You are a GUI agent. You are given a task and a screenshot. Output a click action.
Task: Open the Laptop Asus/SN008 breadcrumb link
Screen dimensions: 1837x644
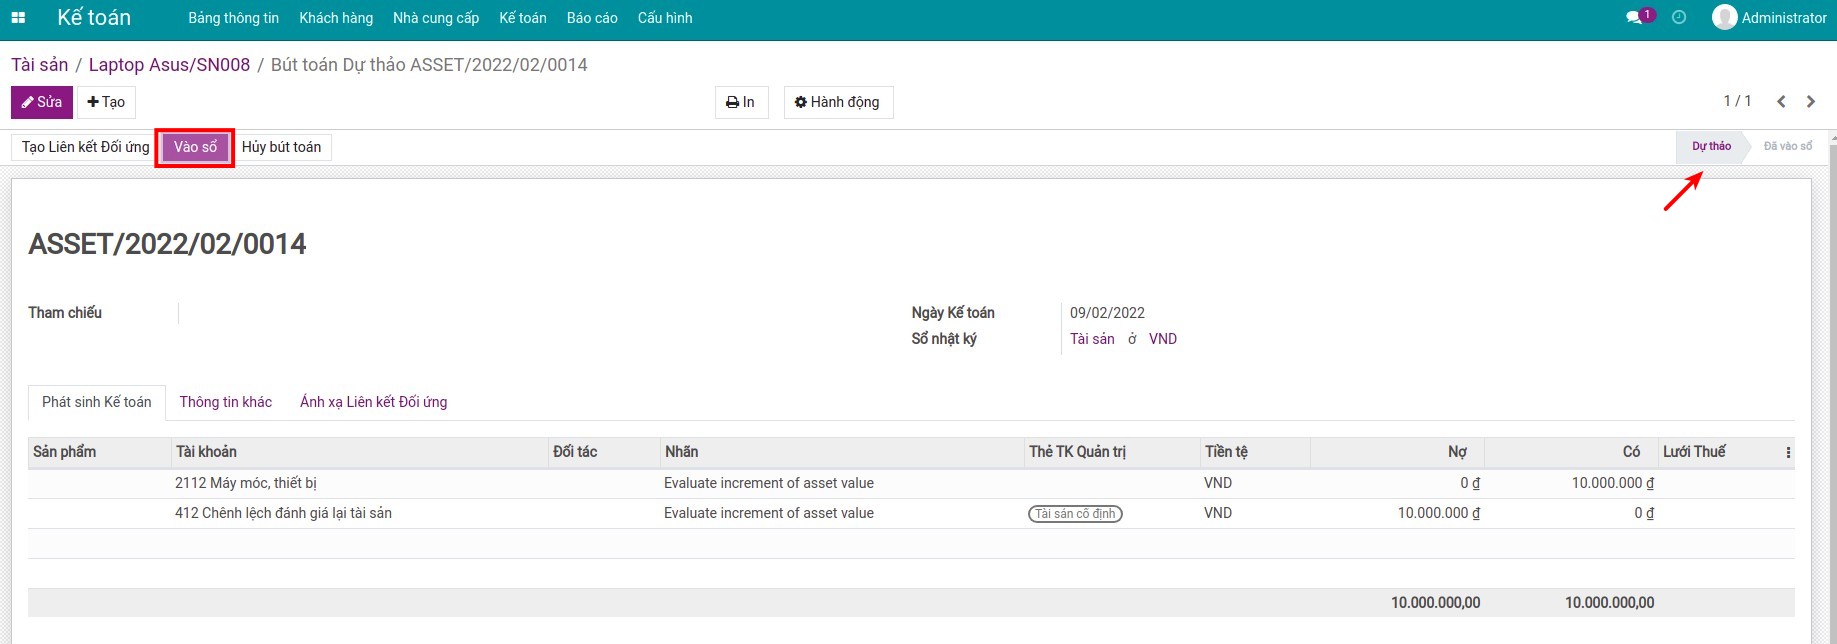tap(169, 65)
